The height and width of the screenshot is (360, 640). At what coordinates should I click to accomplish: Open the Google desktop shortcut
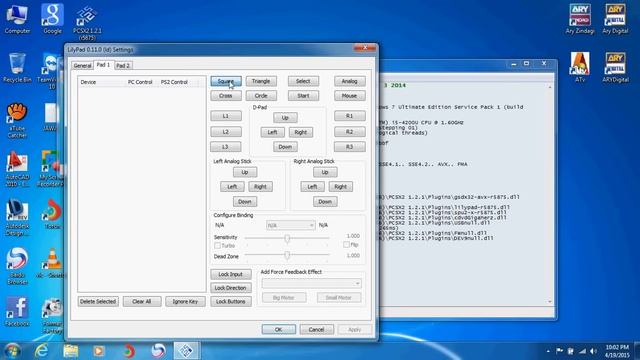click(x=52, y=19)
